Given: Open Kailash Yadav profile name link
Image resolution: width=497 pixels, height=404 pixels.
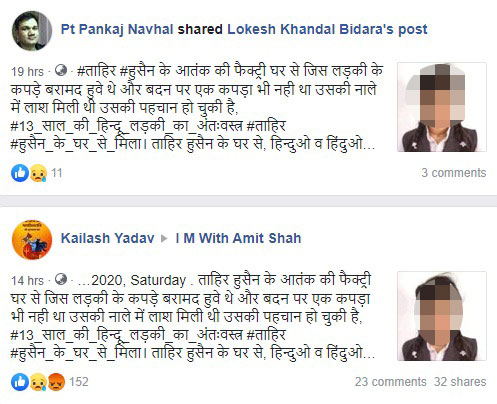Looking at the screenshot, I should point(107,238).
